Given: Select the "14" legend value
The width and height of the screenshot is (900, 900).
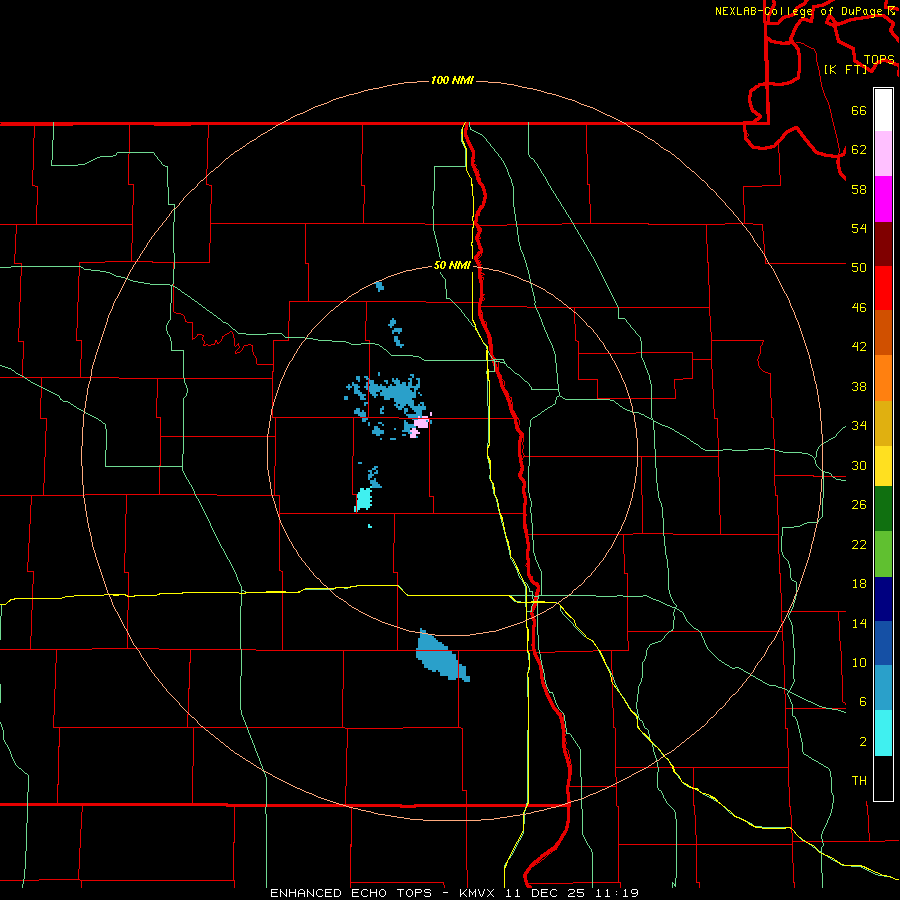Looking at the screenshot, I should tap(859, 623).
